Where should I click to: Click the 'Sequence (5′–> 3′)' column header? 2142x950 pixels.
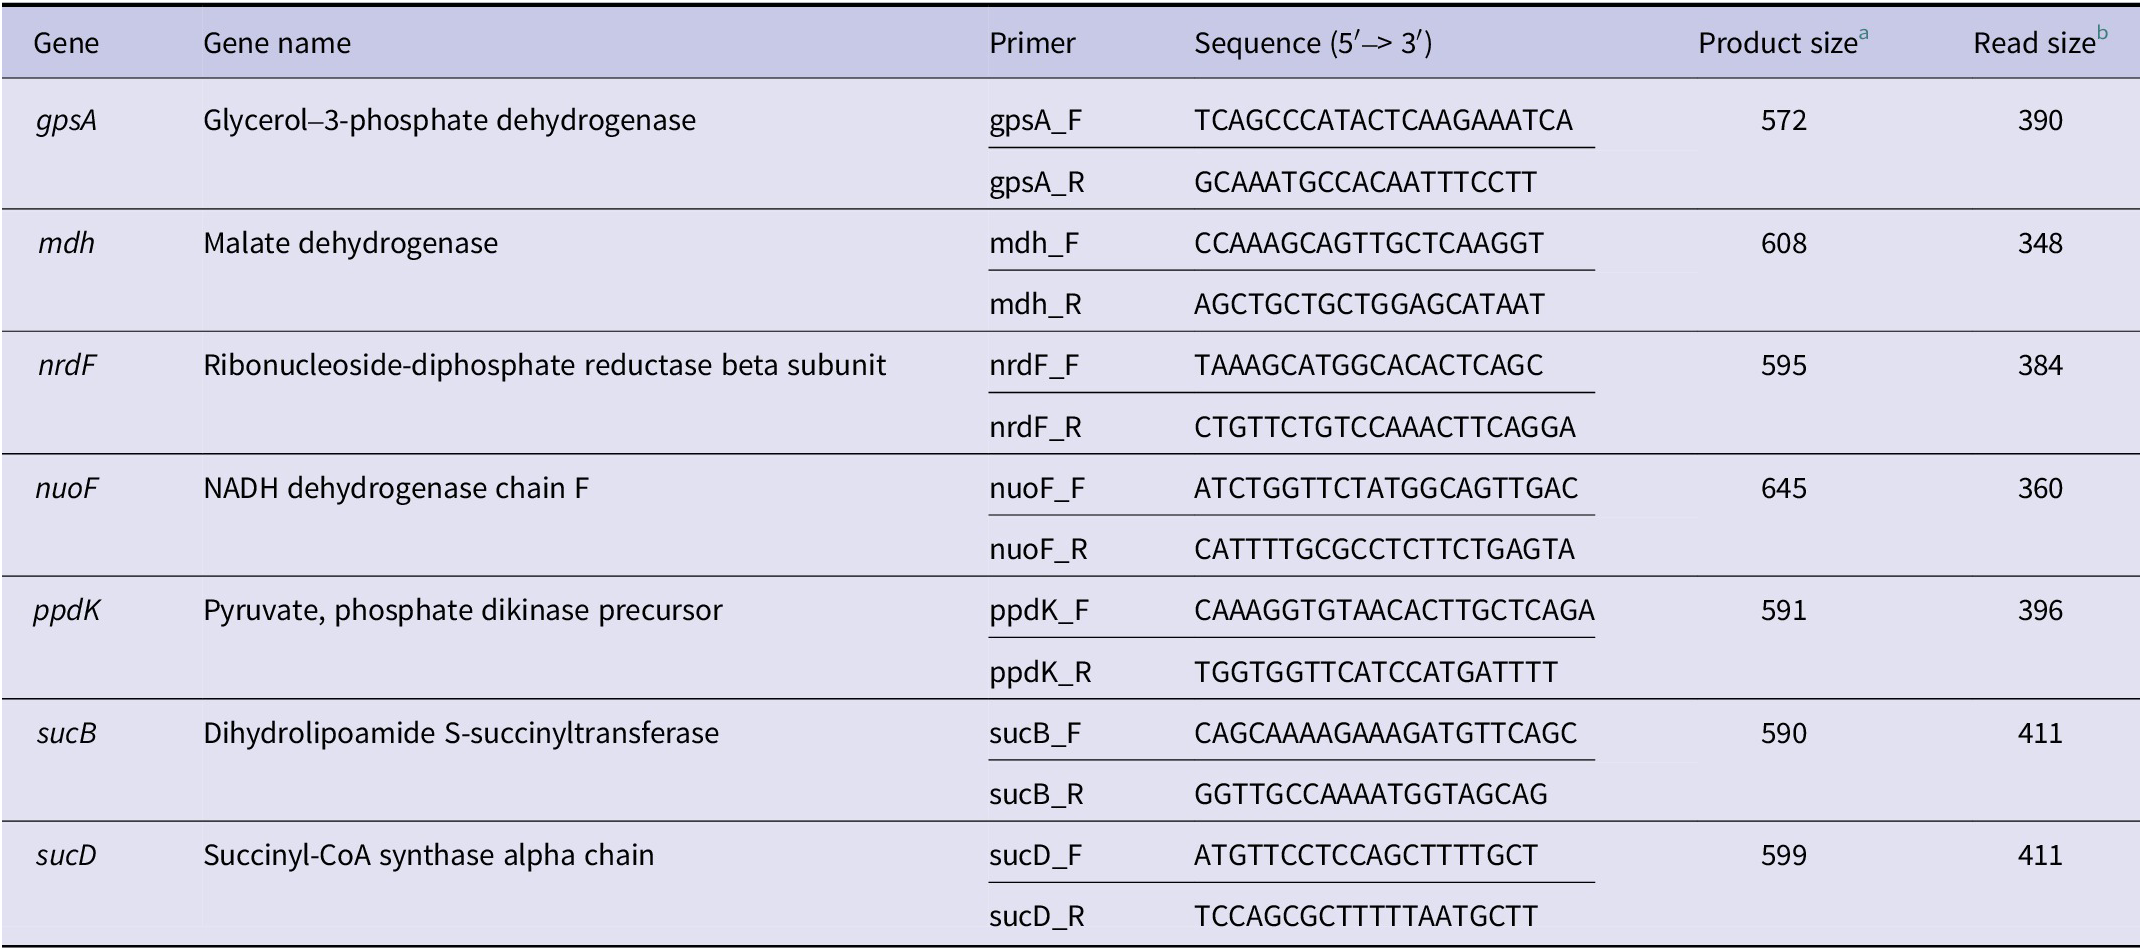coord(1313,44)
